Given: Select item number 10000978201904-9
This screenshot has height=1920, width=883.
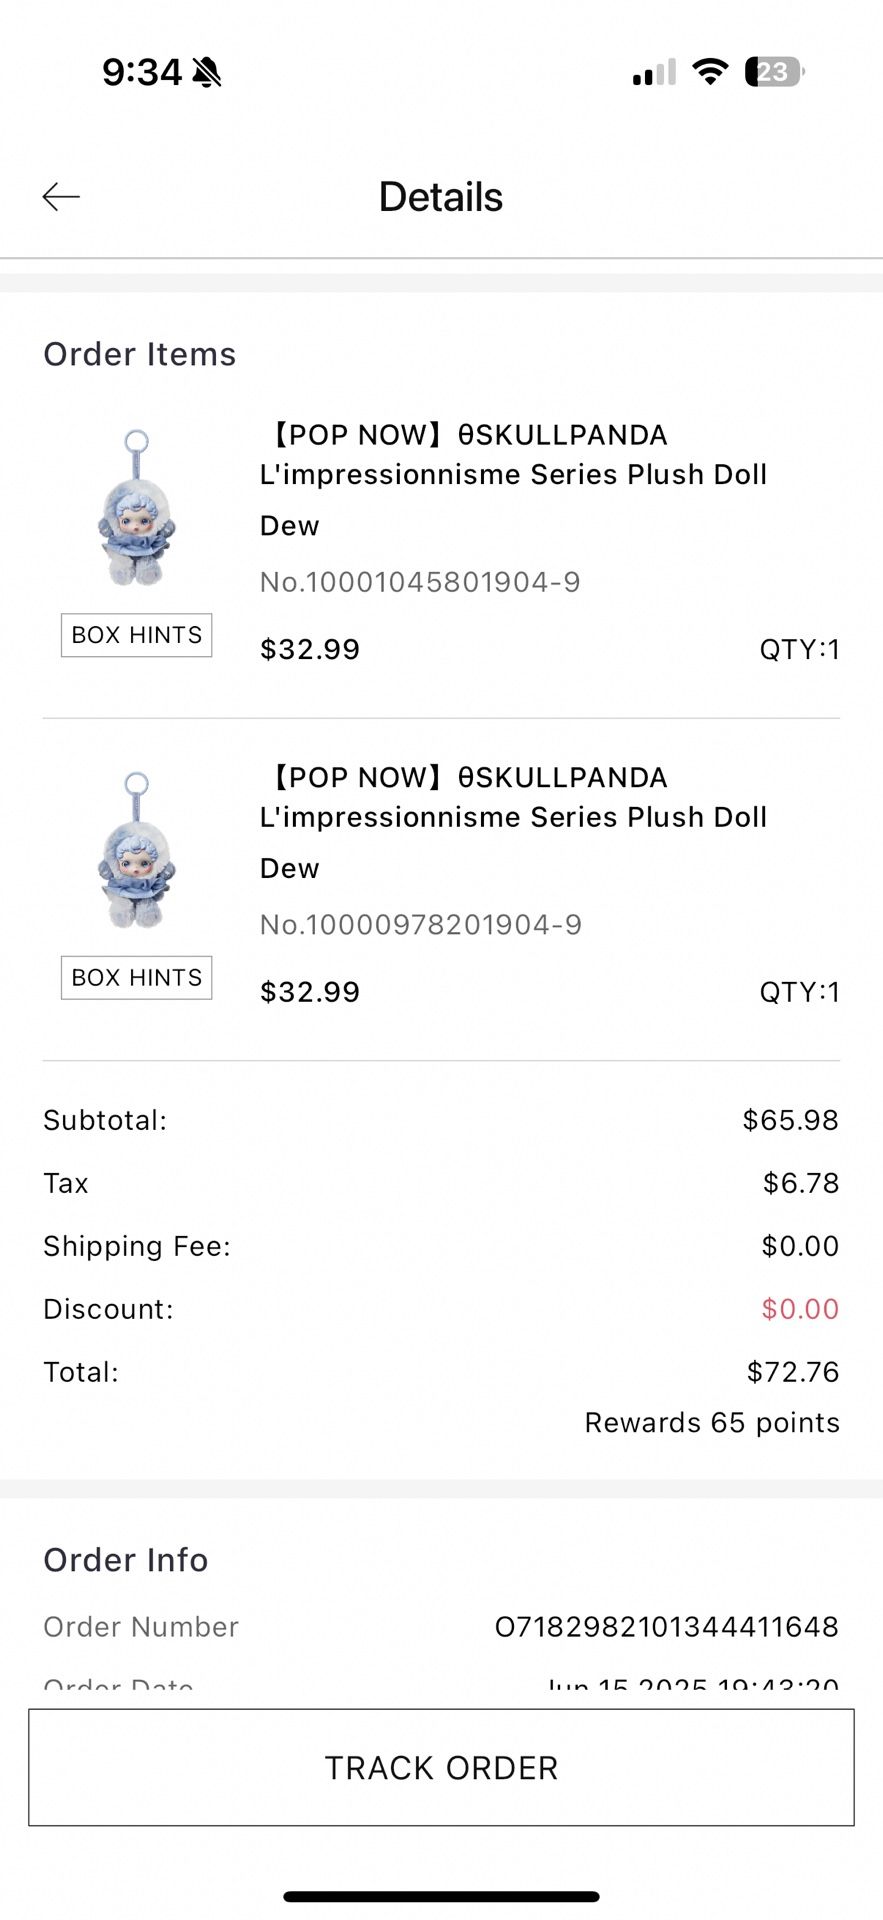Looking at the screenshot, I should pyautogui.click(x=420, y=925).
